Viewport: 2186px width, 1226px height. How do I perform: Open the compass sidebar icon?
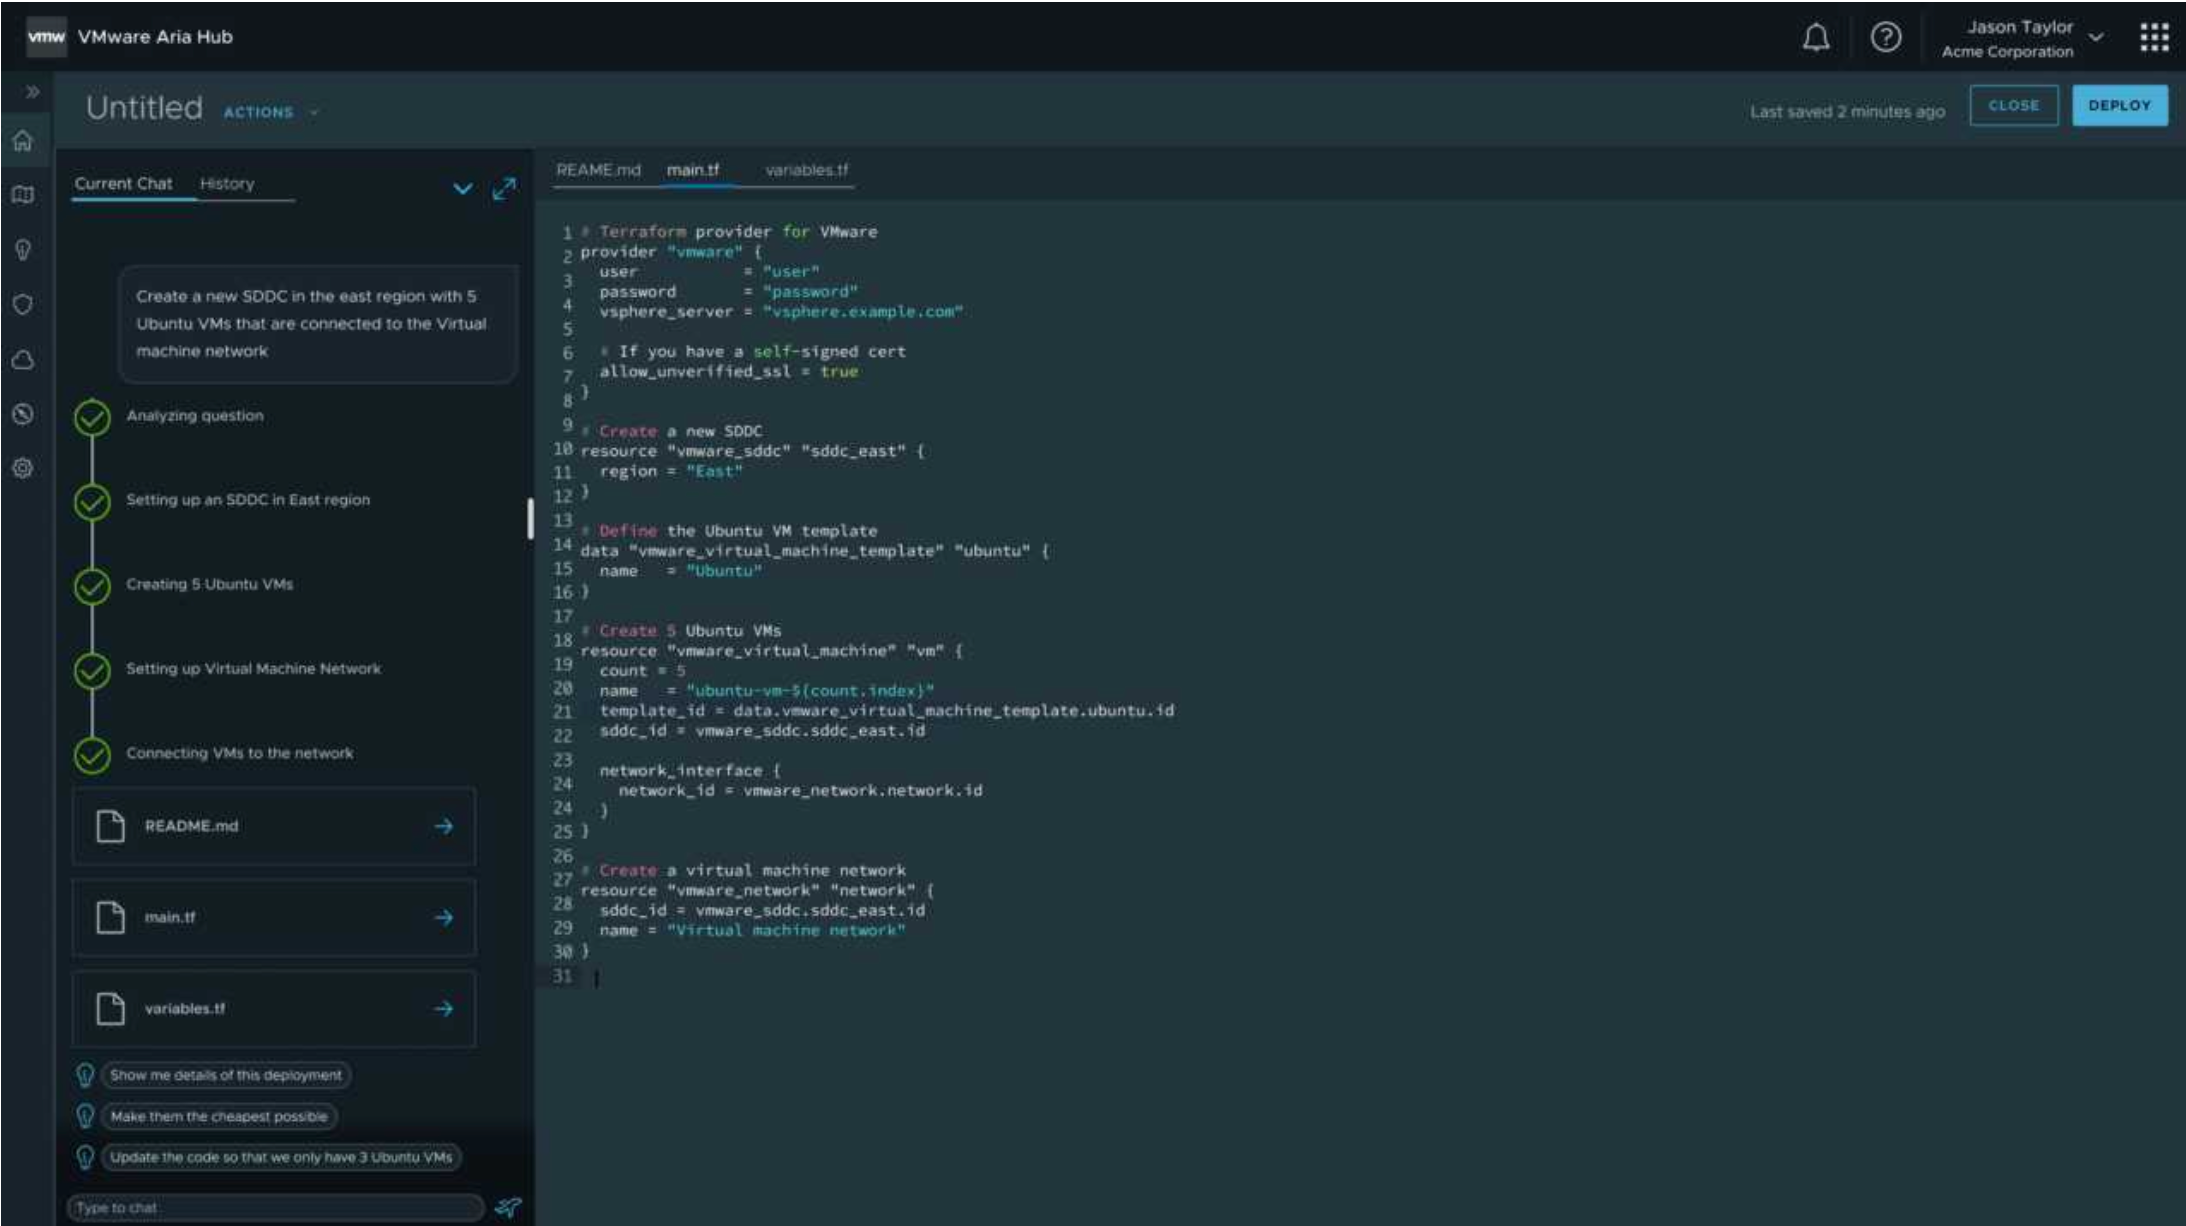pos(23,414)
